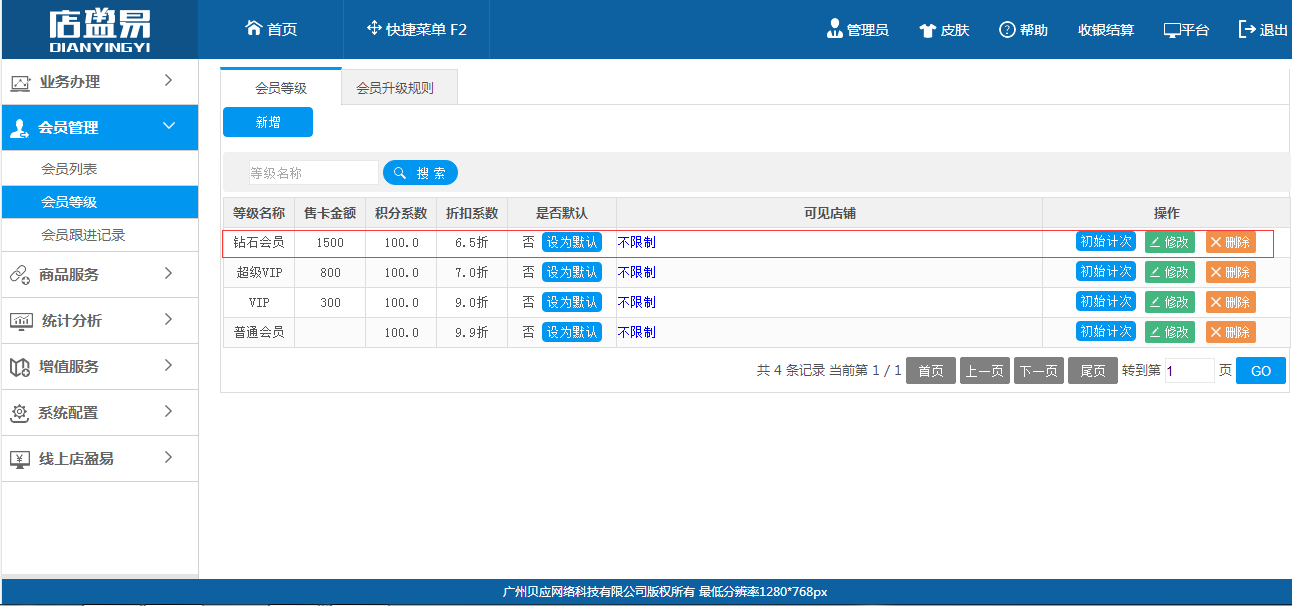Edit the 钻石会员 level via 修改
This screenshot has height=606, width=1292.
pos(1170,242)
